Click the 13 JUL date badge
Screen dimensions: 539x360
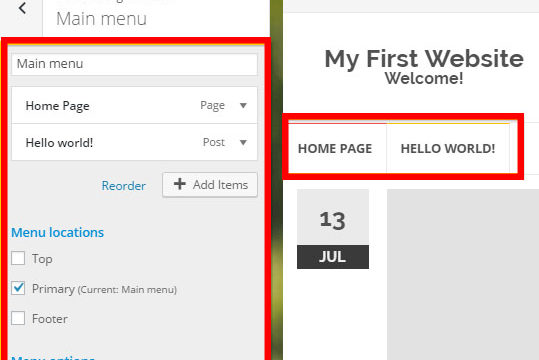pos(333,229)
